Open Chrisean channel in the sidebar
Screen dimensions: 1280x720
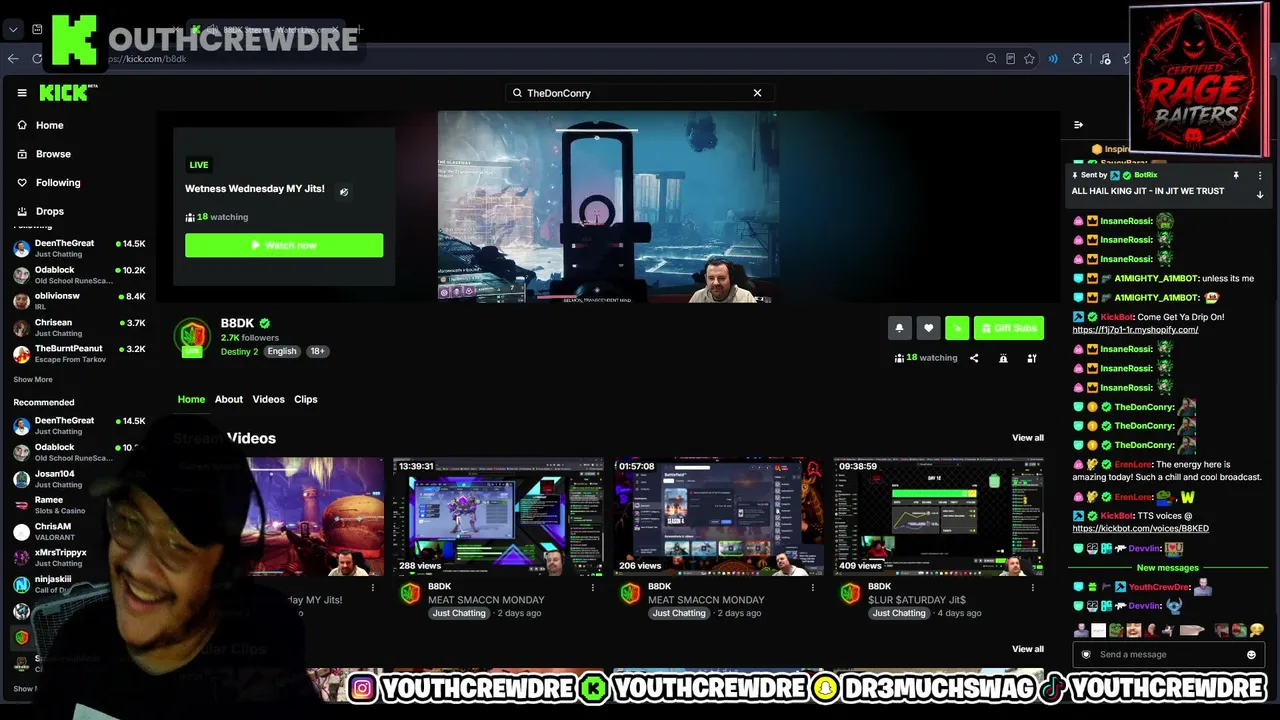(x=78, y=328)
